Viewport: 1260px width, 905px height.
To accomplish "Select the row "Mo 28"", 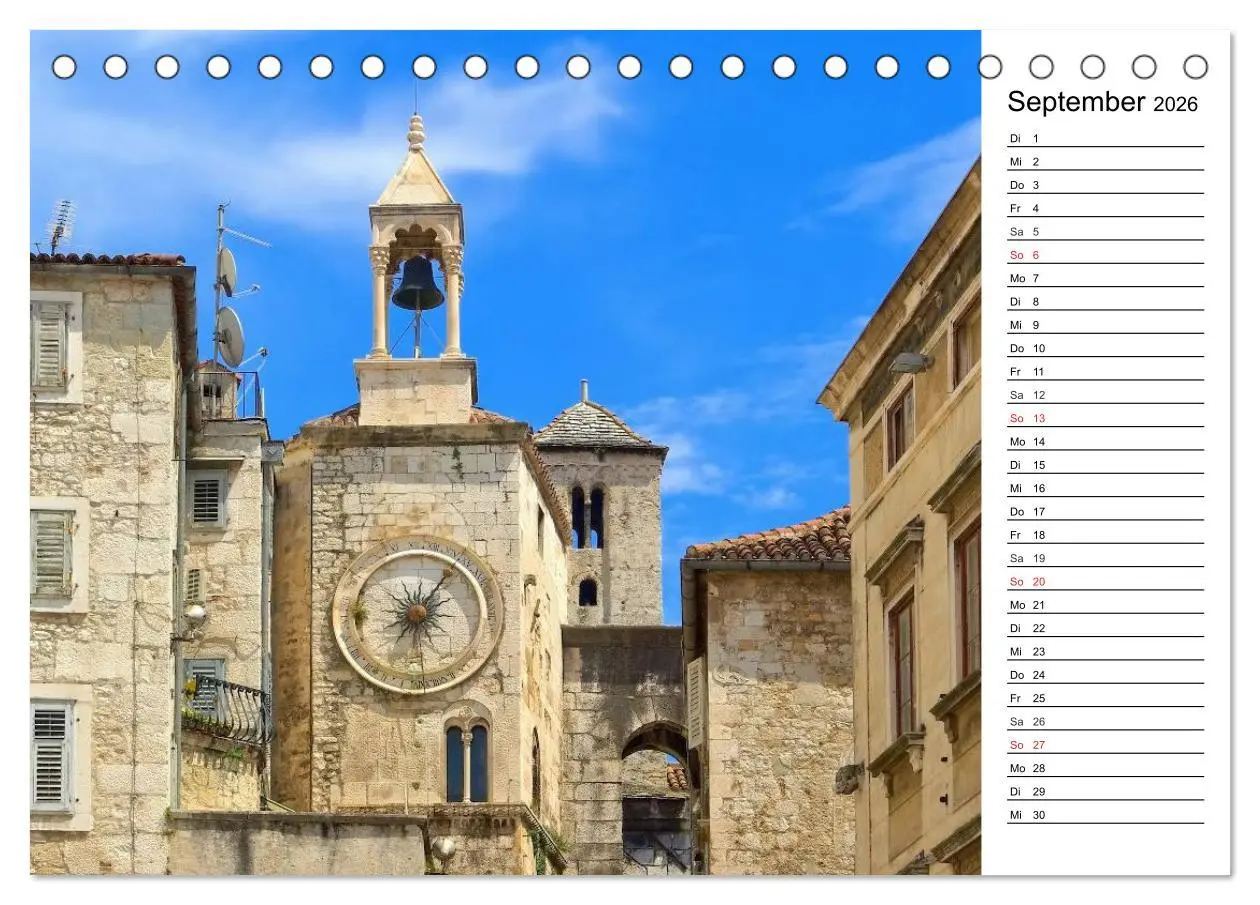I will [1105, 768].
